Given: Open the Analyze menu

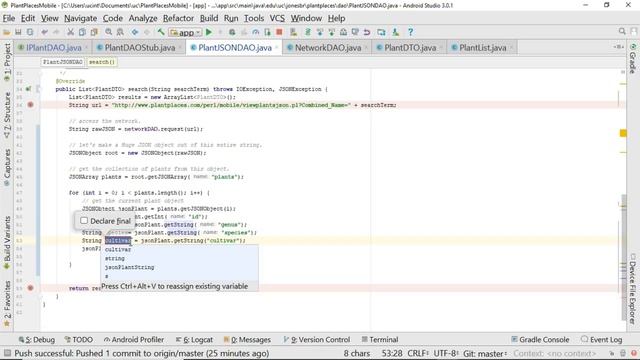Looking at the screenshot, I should (143, 18).
